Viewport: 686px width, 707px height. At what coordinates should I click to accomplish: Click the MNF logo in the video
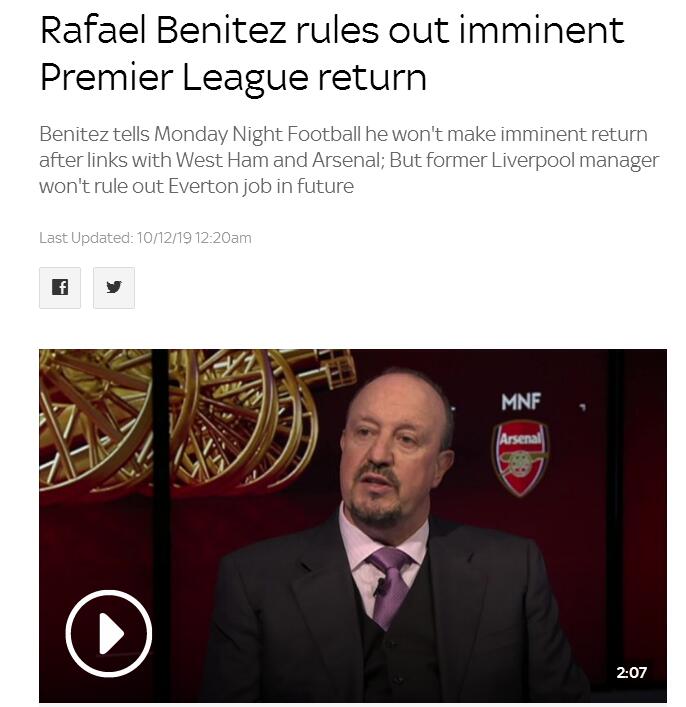520,401
